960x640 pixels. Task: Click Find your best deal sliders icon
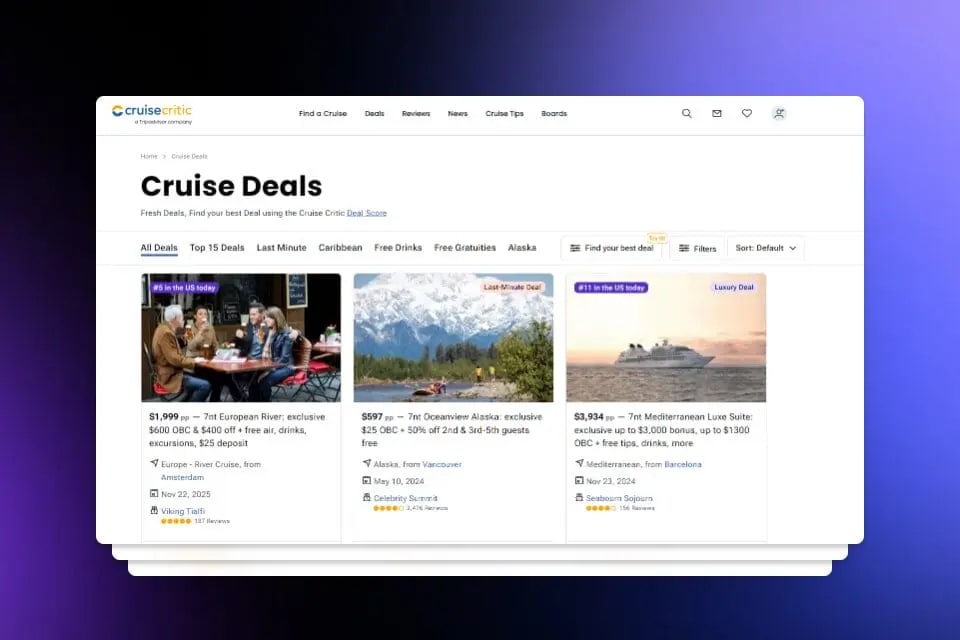575,248
